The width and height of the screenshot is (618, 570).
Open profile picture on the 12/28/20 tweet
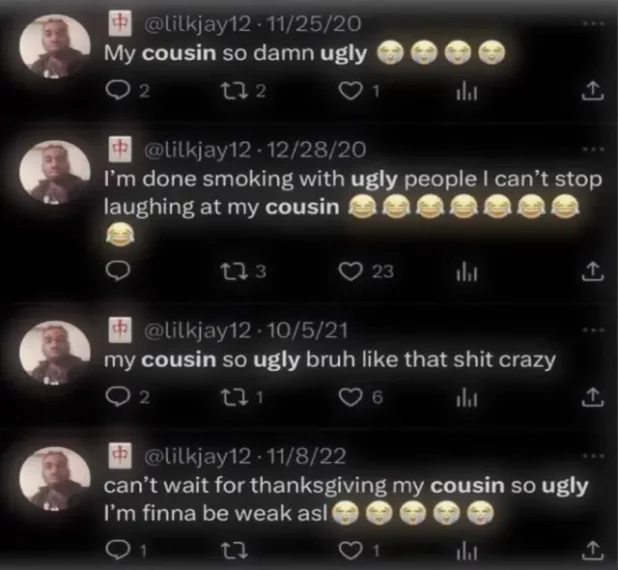click(55, 172)
